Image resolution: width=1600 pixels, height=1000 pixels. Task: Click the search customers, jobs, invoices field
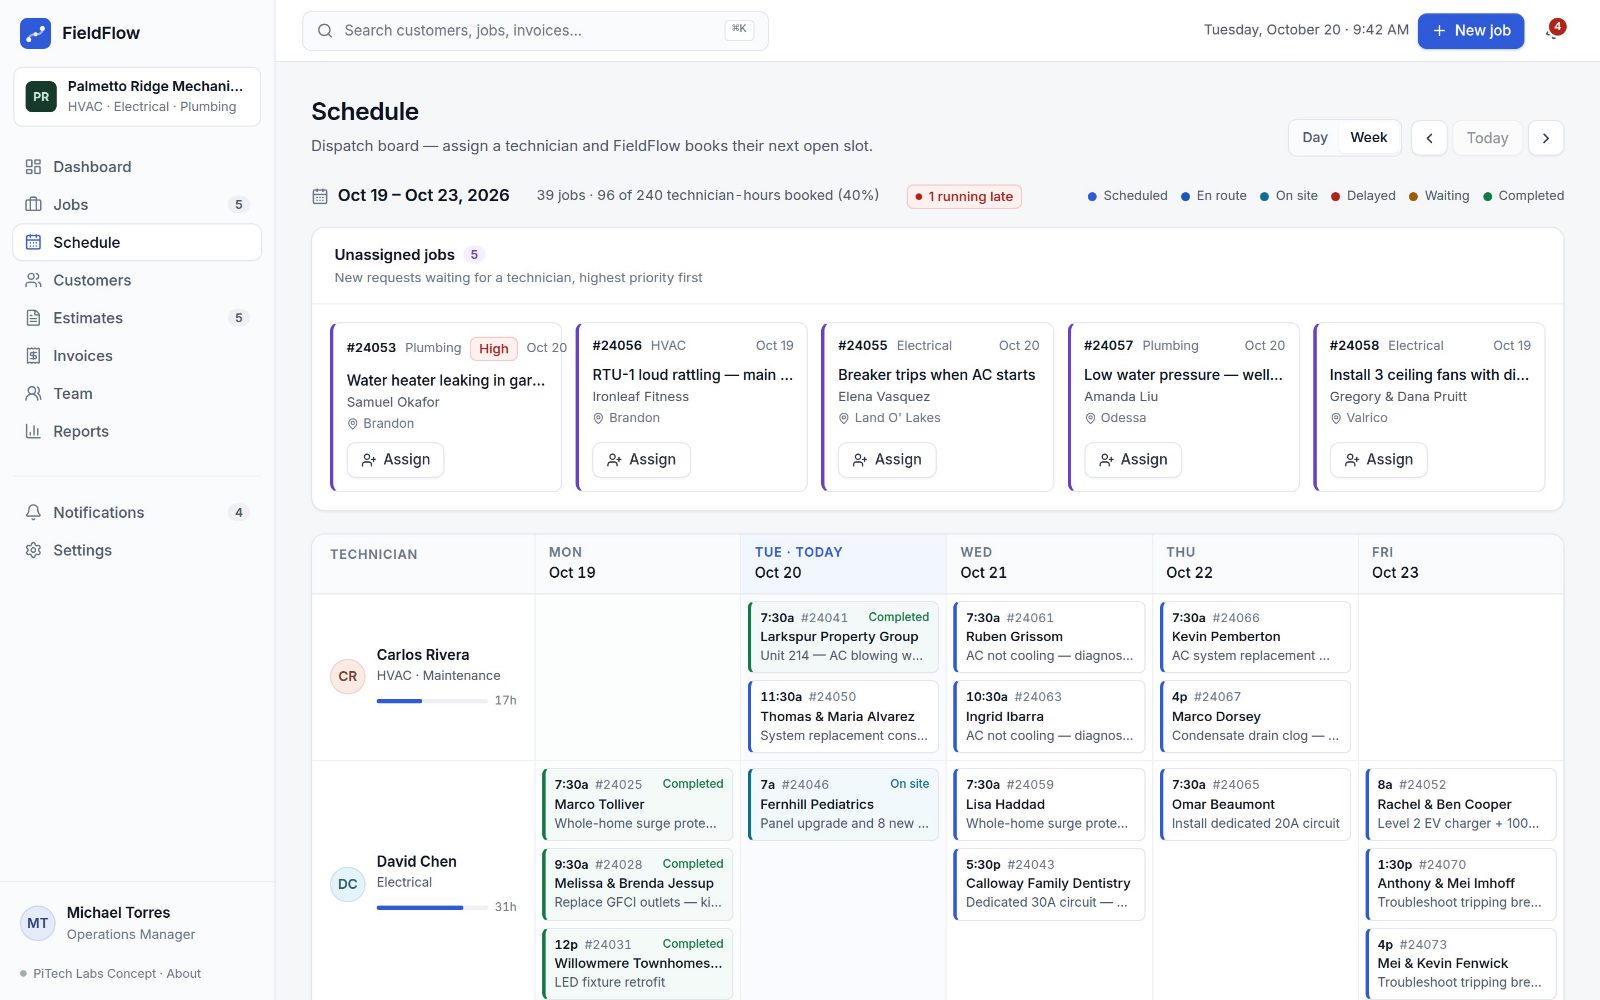click(x=535, y=31)
